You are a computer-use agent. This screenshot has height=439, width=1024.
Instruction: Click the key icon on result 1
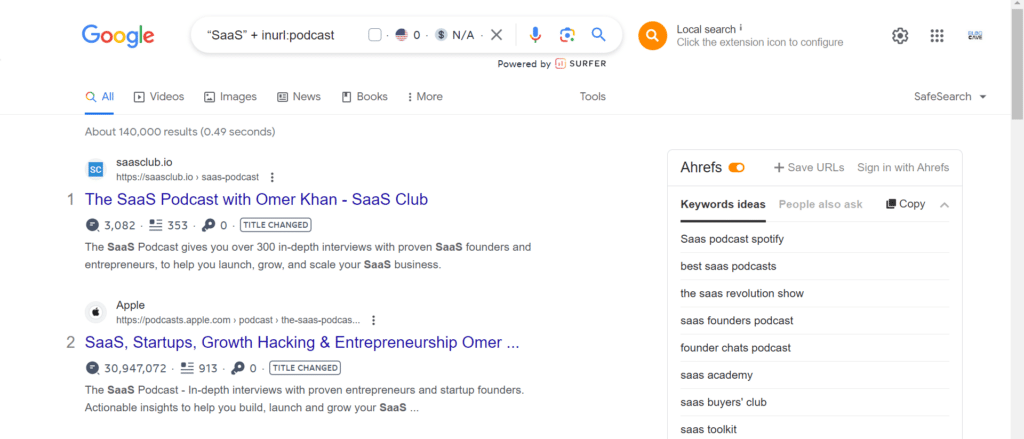pyautogui.click(x=208, y=225)
